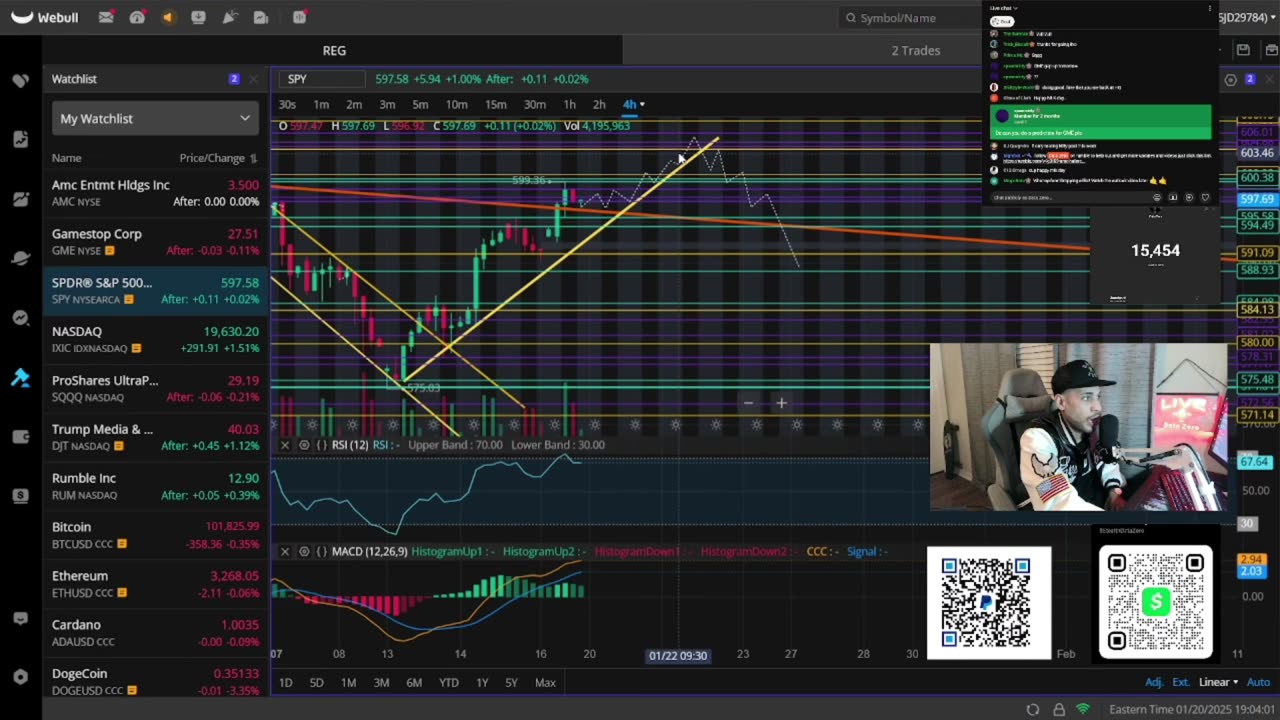The height and width of the screenshot is (720, 1280).
Task: Click the hexagon settings icon above price axis
Action: pyautogui.click(x=1231, y=79)
